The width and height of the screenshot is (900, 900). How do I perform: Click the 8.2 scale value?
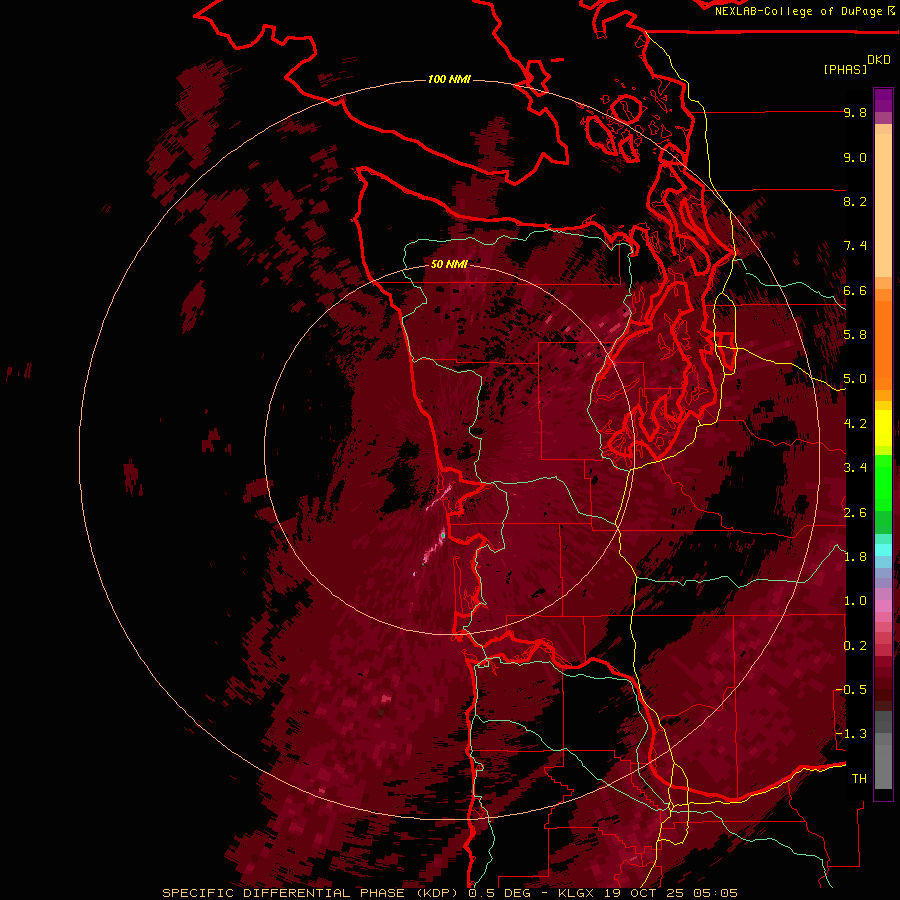855,201
